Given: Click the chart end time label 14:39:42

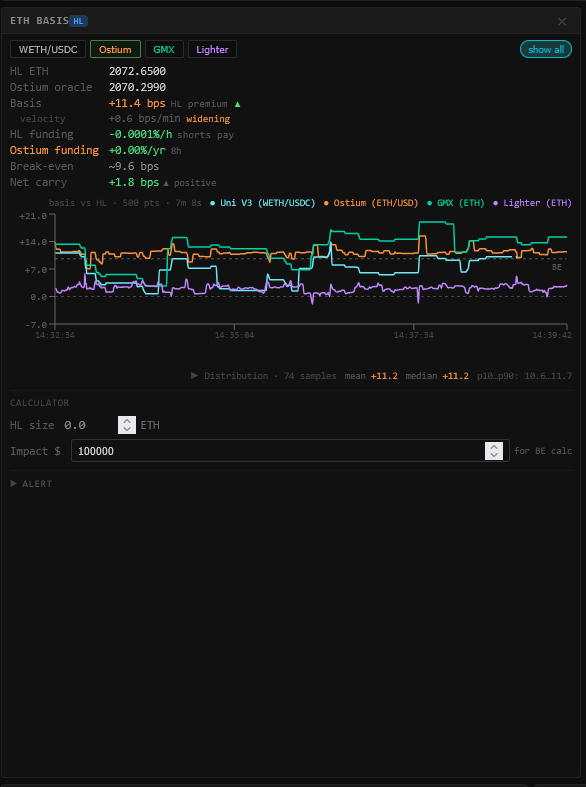Looking at the screenshot, I should [x=552, y=335].
